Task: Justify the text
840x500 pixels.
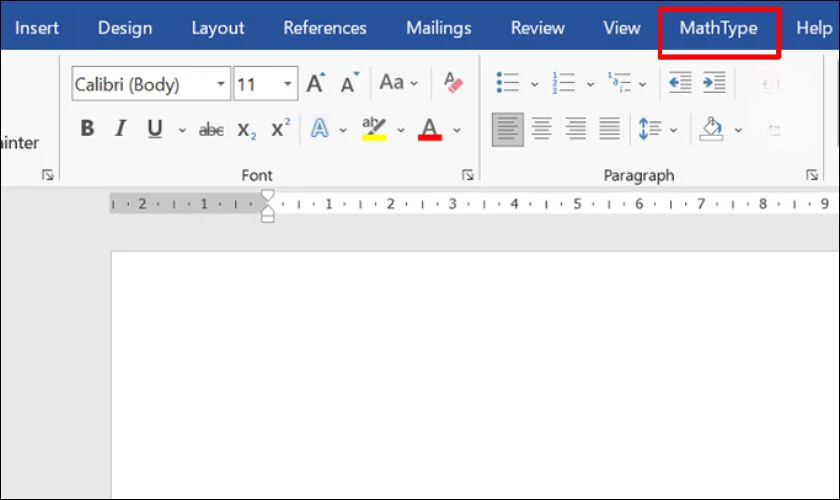Action: click(610, 129)
